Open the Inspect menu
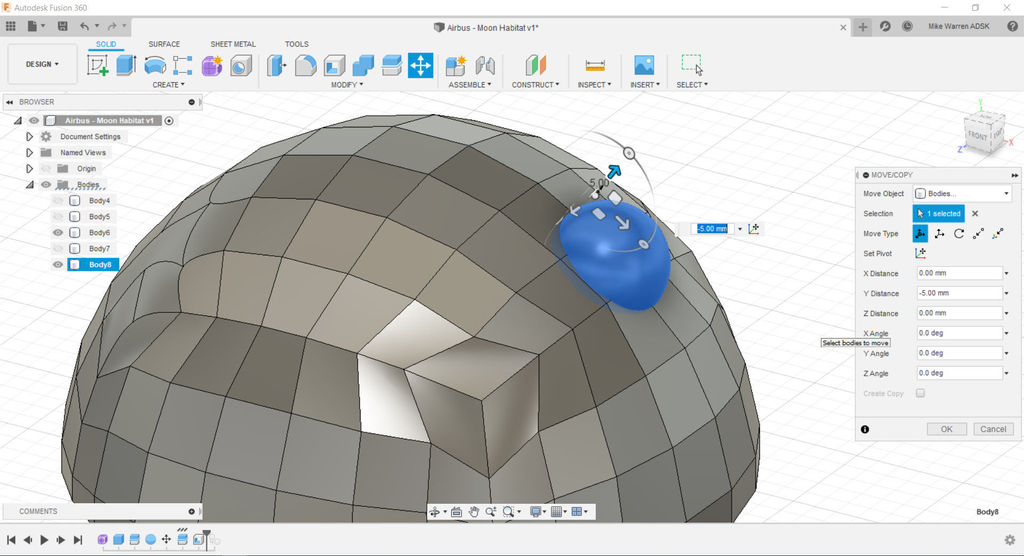Viewport: 1024px width, 556px height. pos(594,85)
